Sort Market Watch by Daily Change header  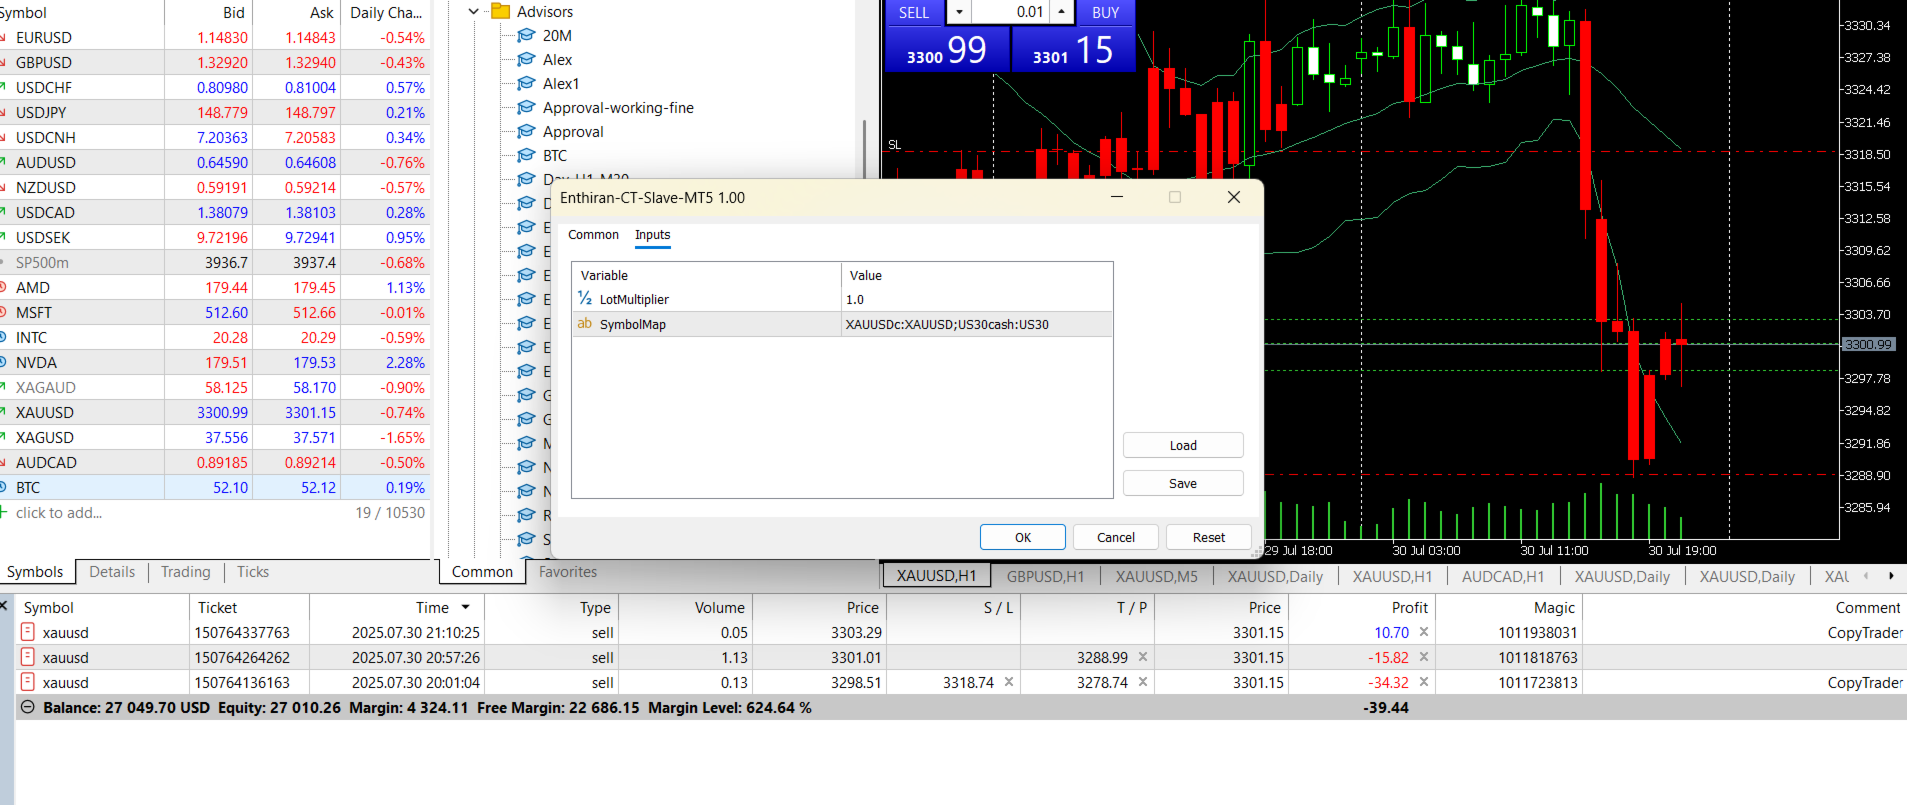point(386,12)
